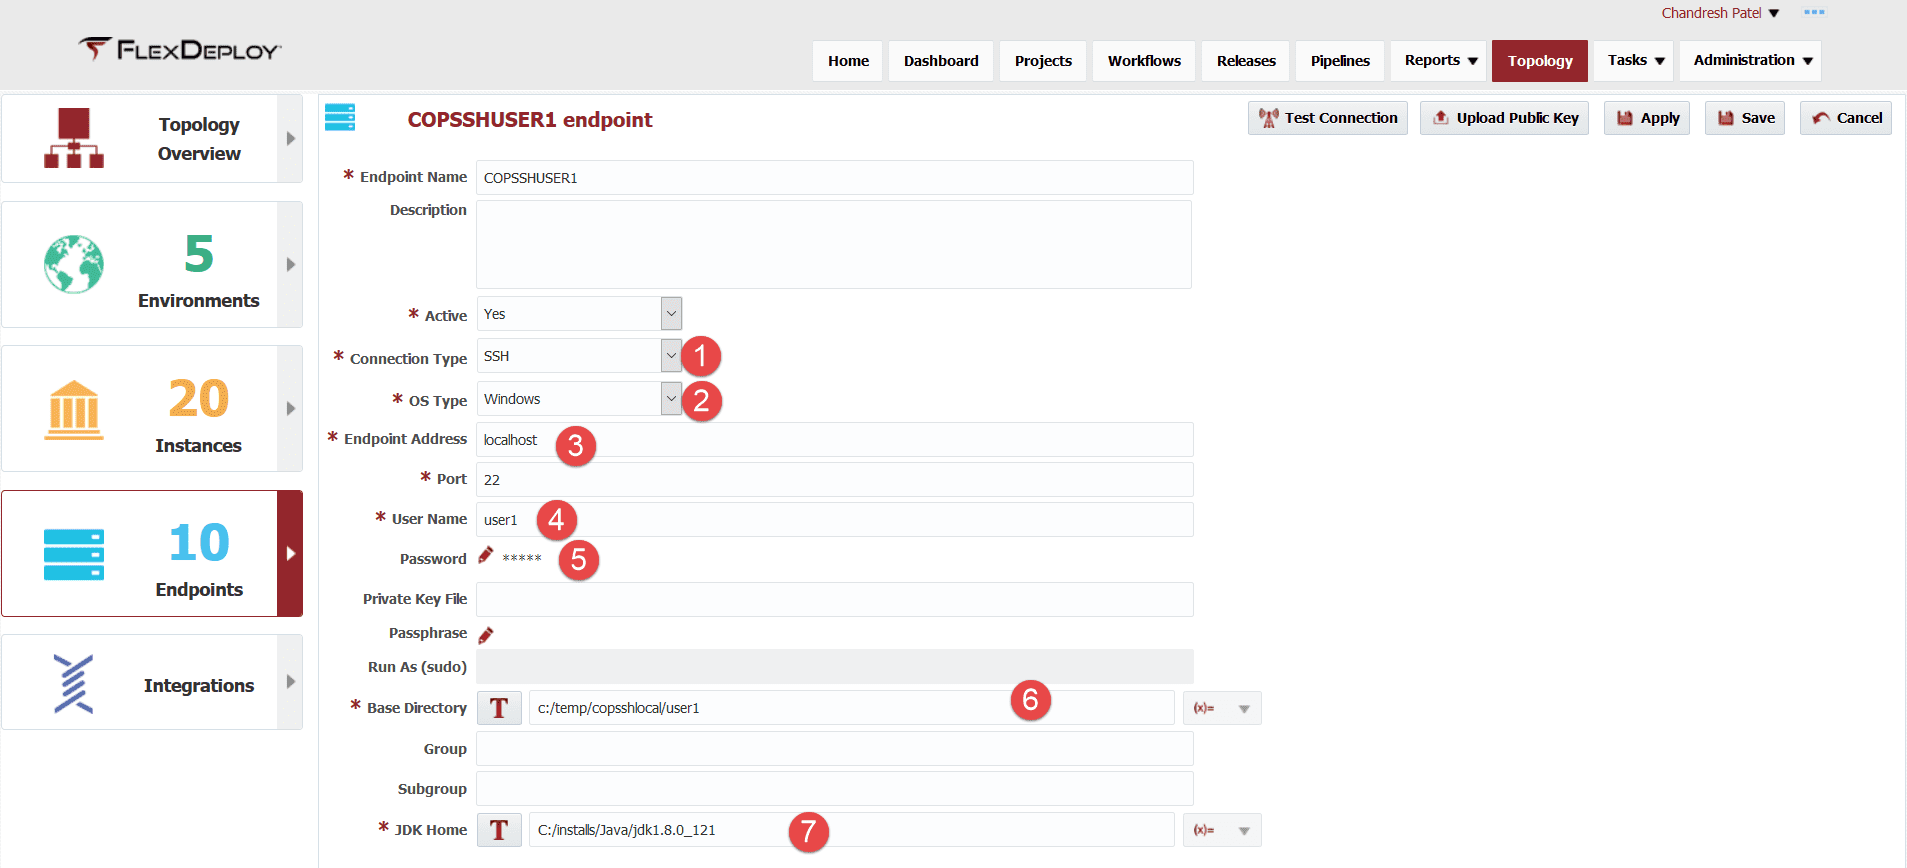Cancel the endpoint edit

pos(1846,118)
